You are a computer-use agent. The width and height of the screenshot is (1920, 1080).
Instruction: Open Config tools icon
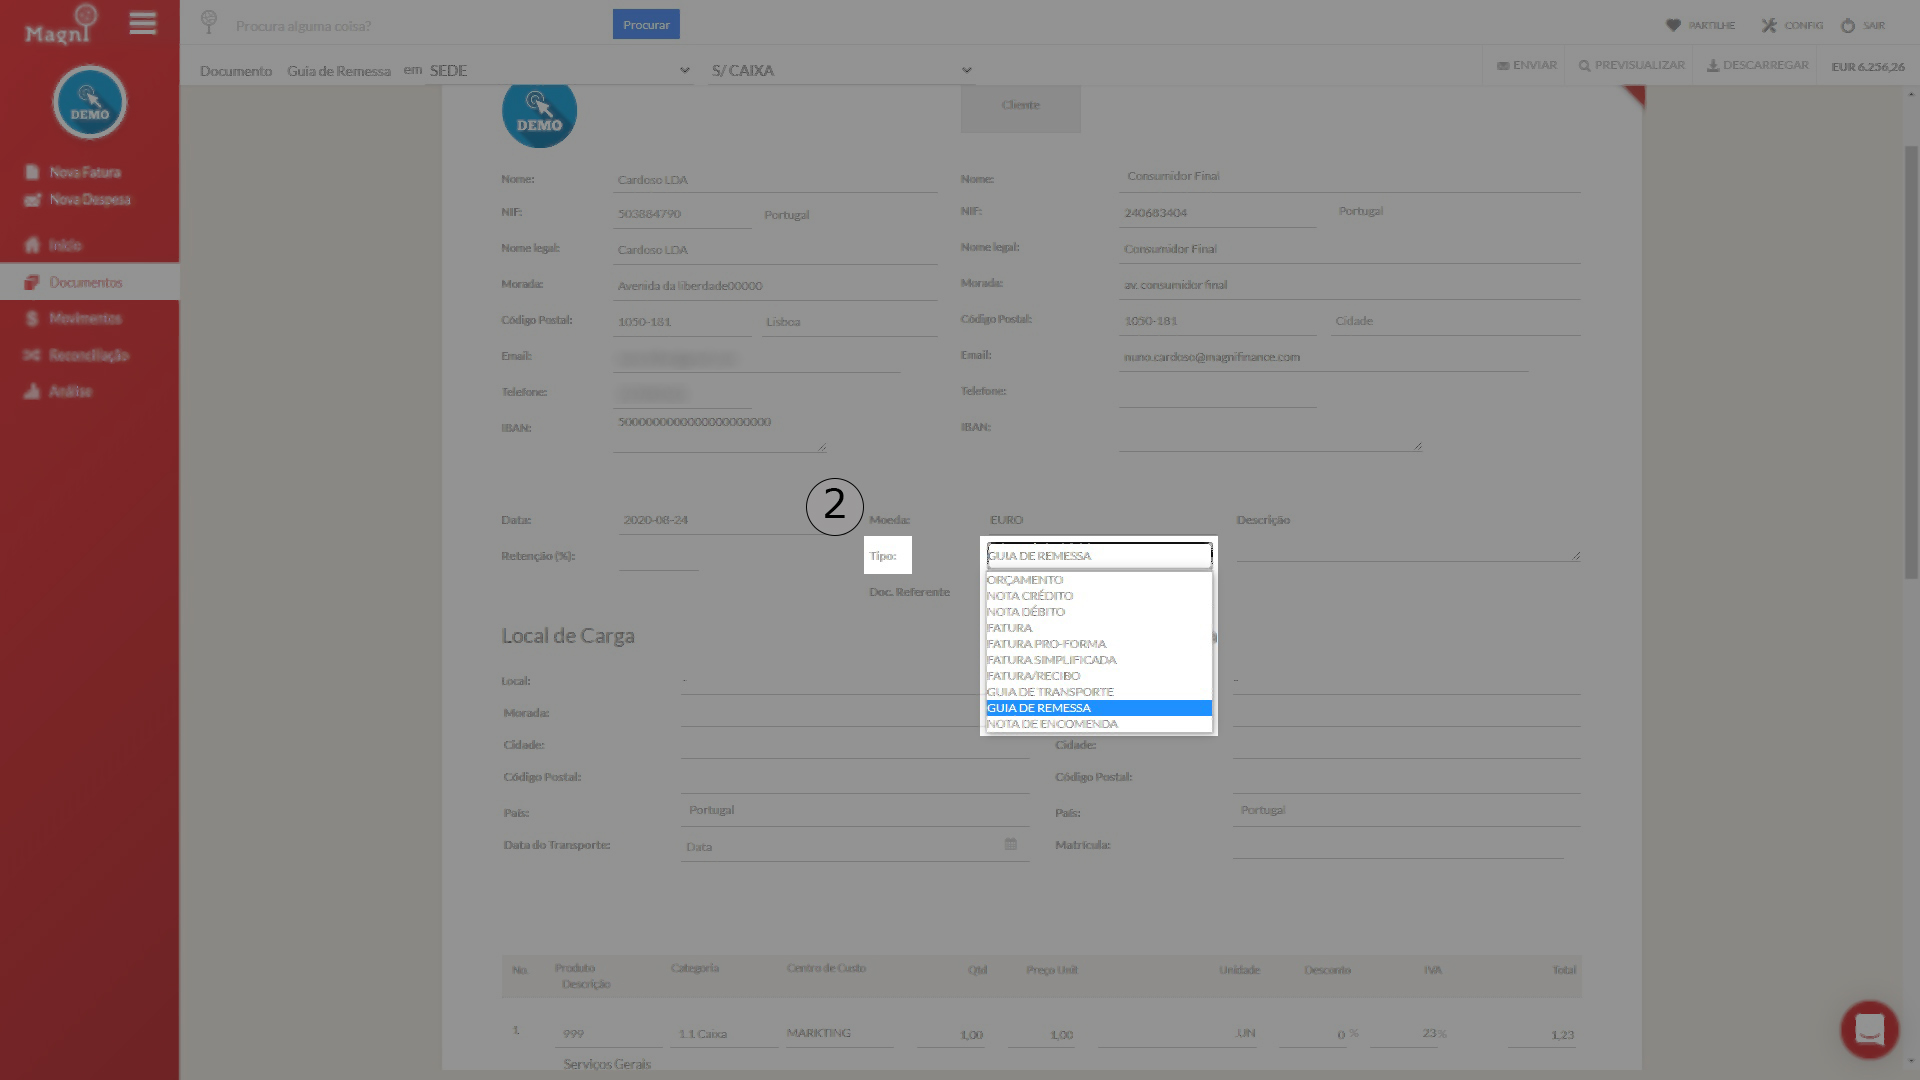1769,25
